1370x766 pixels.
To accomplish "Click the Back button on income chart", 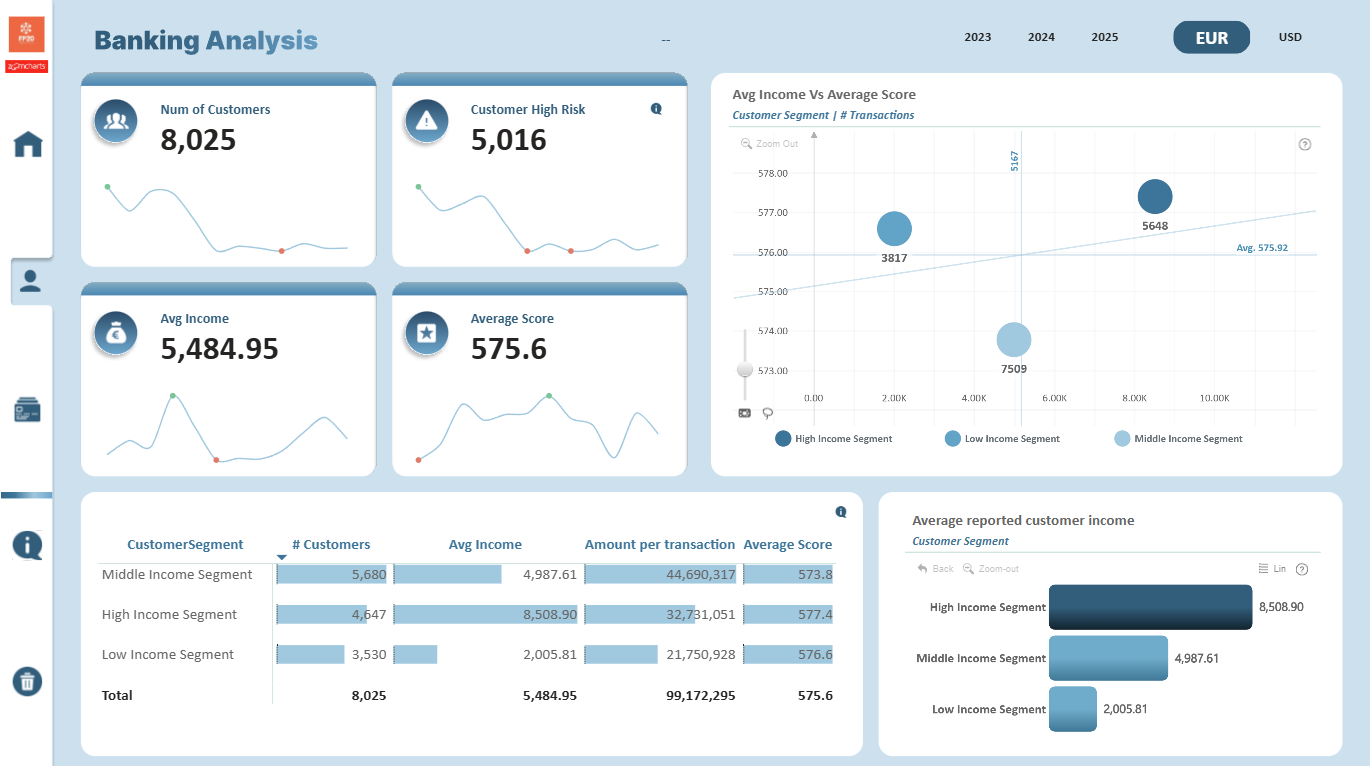I will (935, 568).
